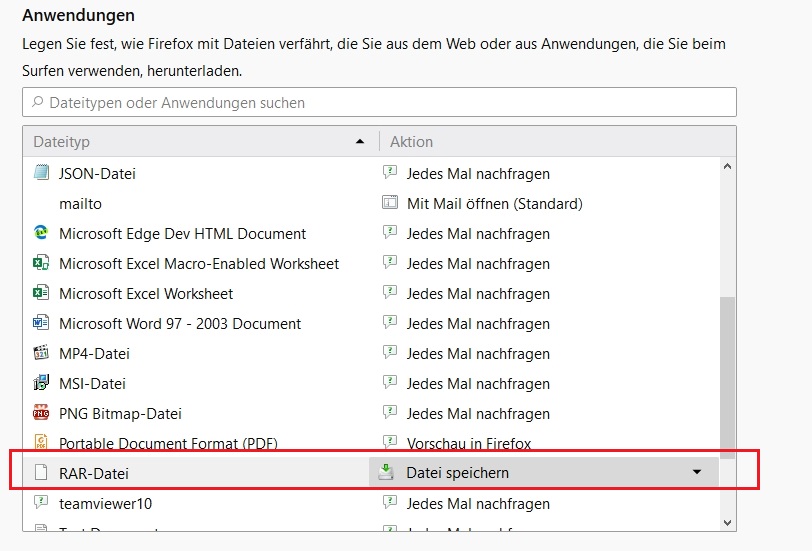Click the Microsoft Edge Dev HTML icon
Image resolution: width=812 pixels, height=551 pixels.
(41, 233)
